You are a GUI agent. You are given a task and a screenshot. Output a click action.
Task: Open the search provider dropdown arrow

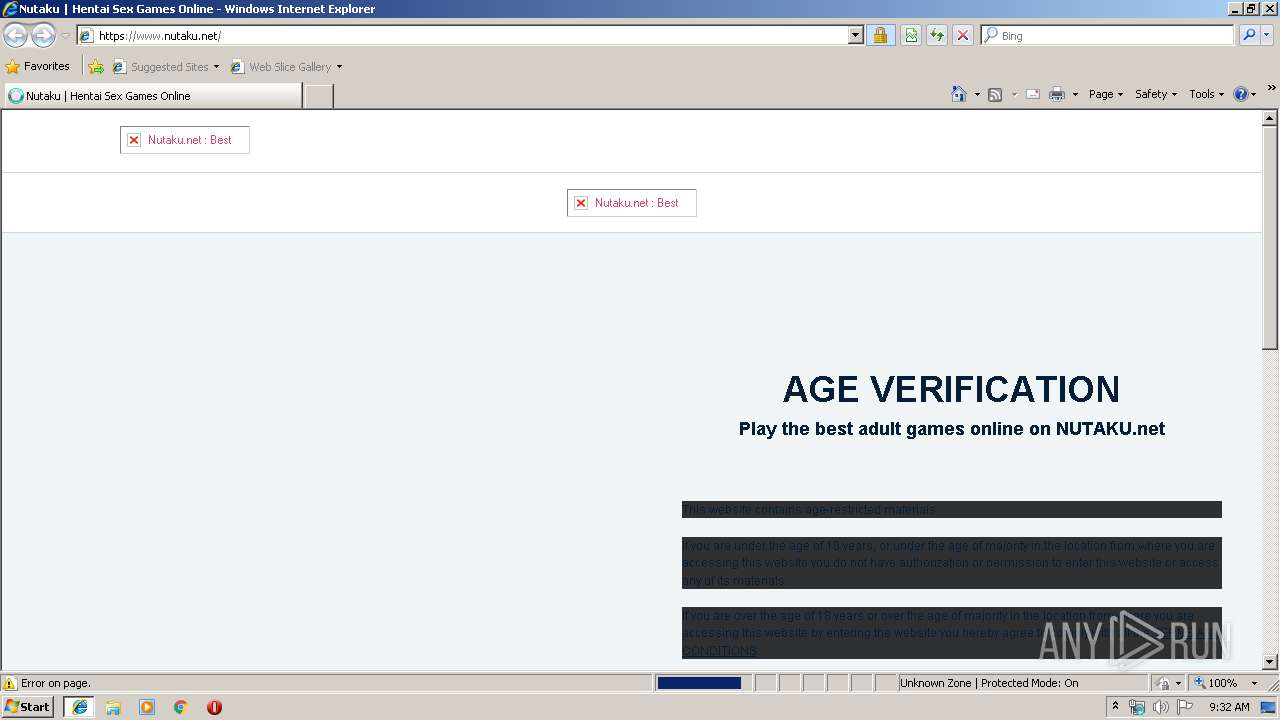[1268, 36]
